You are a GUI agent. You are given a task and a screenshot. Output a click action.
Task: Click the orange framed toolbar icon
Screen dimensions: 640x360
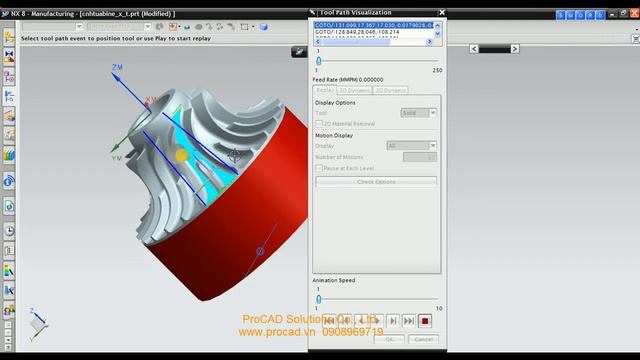(x=173, y=27)
